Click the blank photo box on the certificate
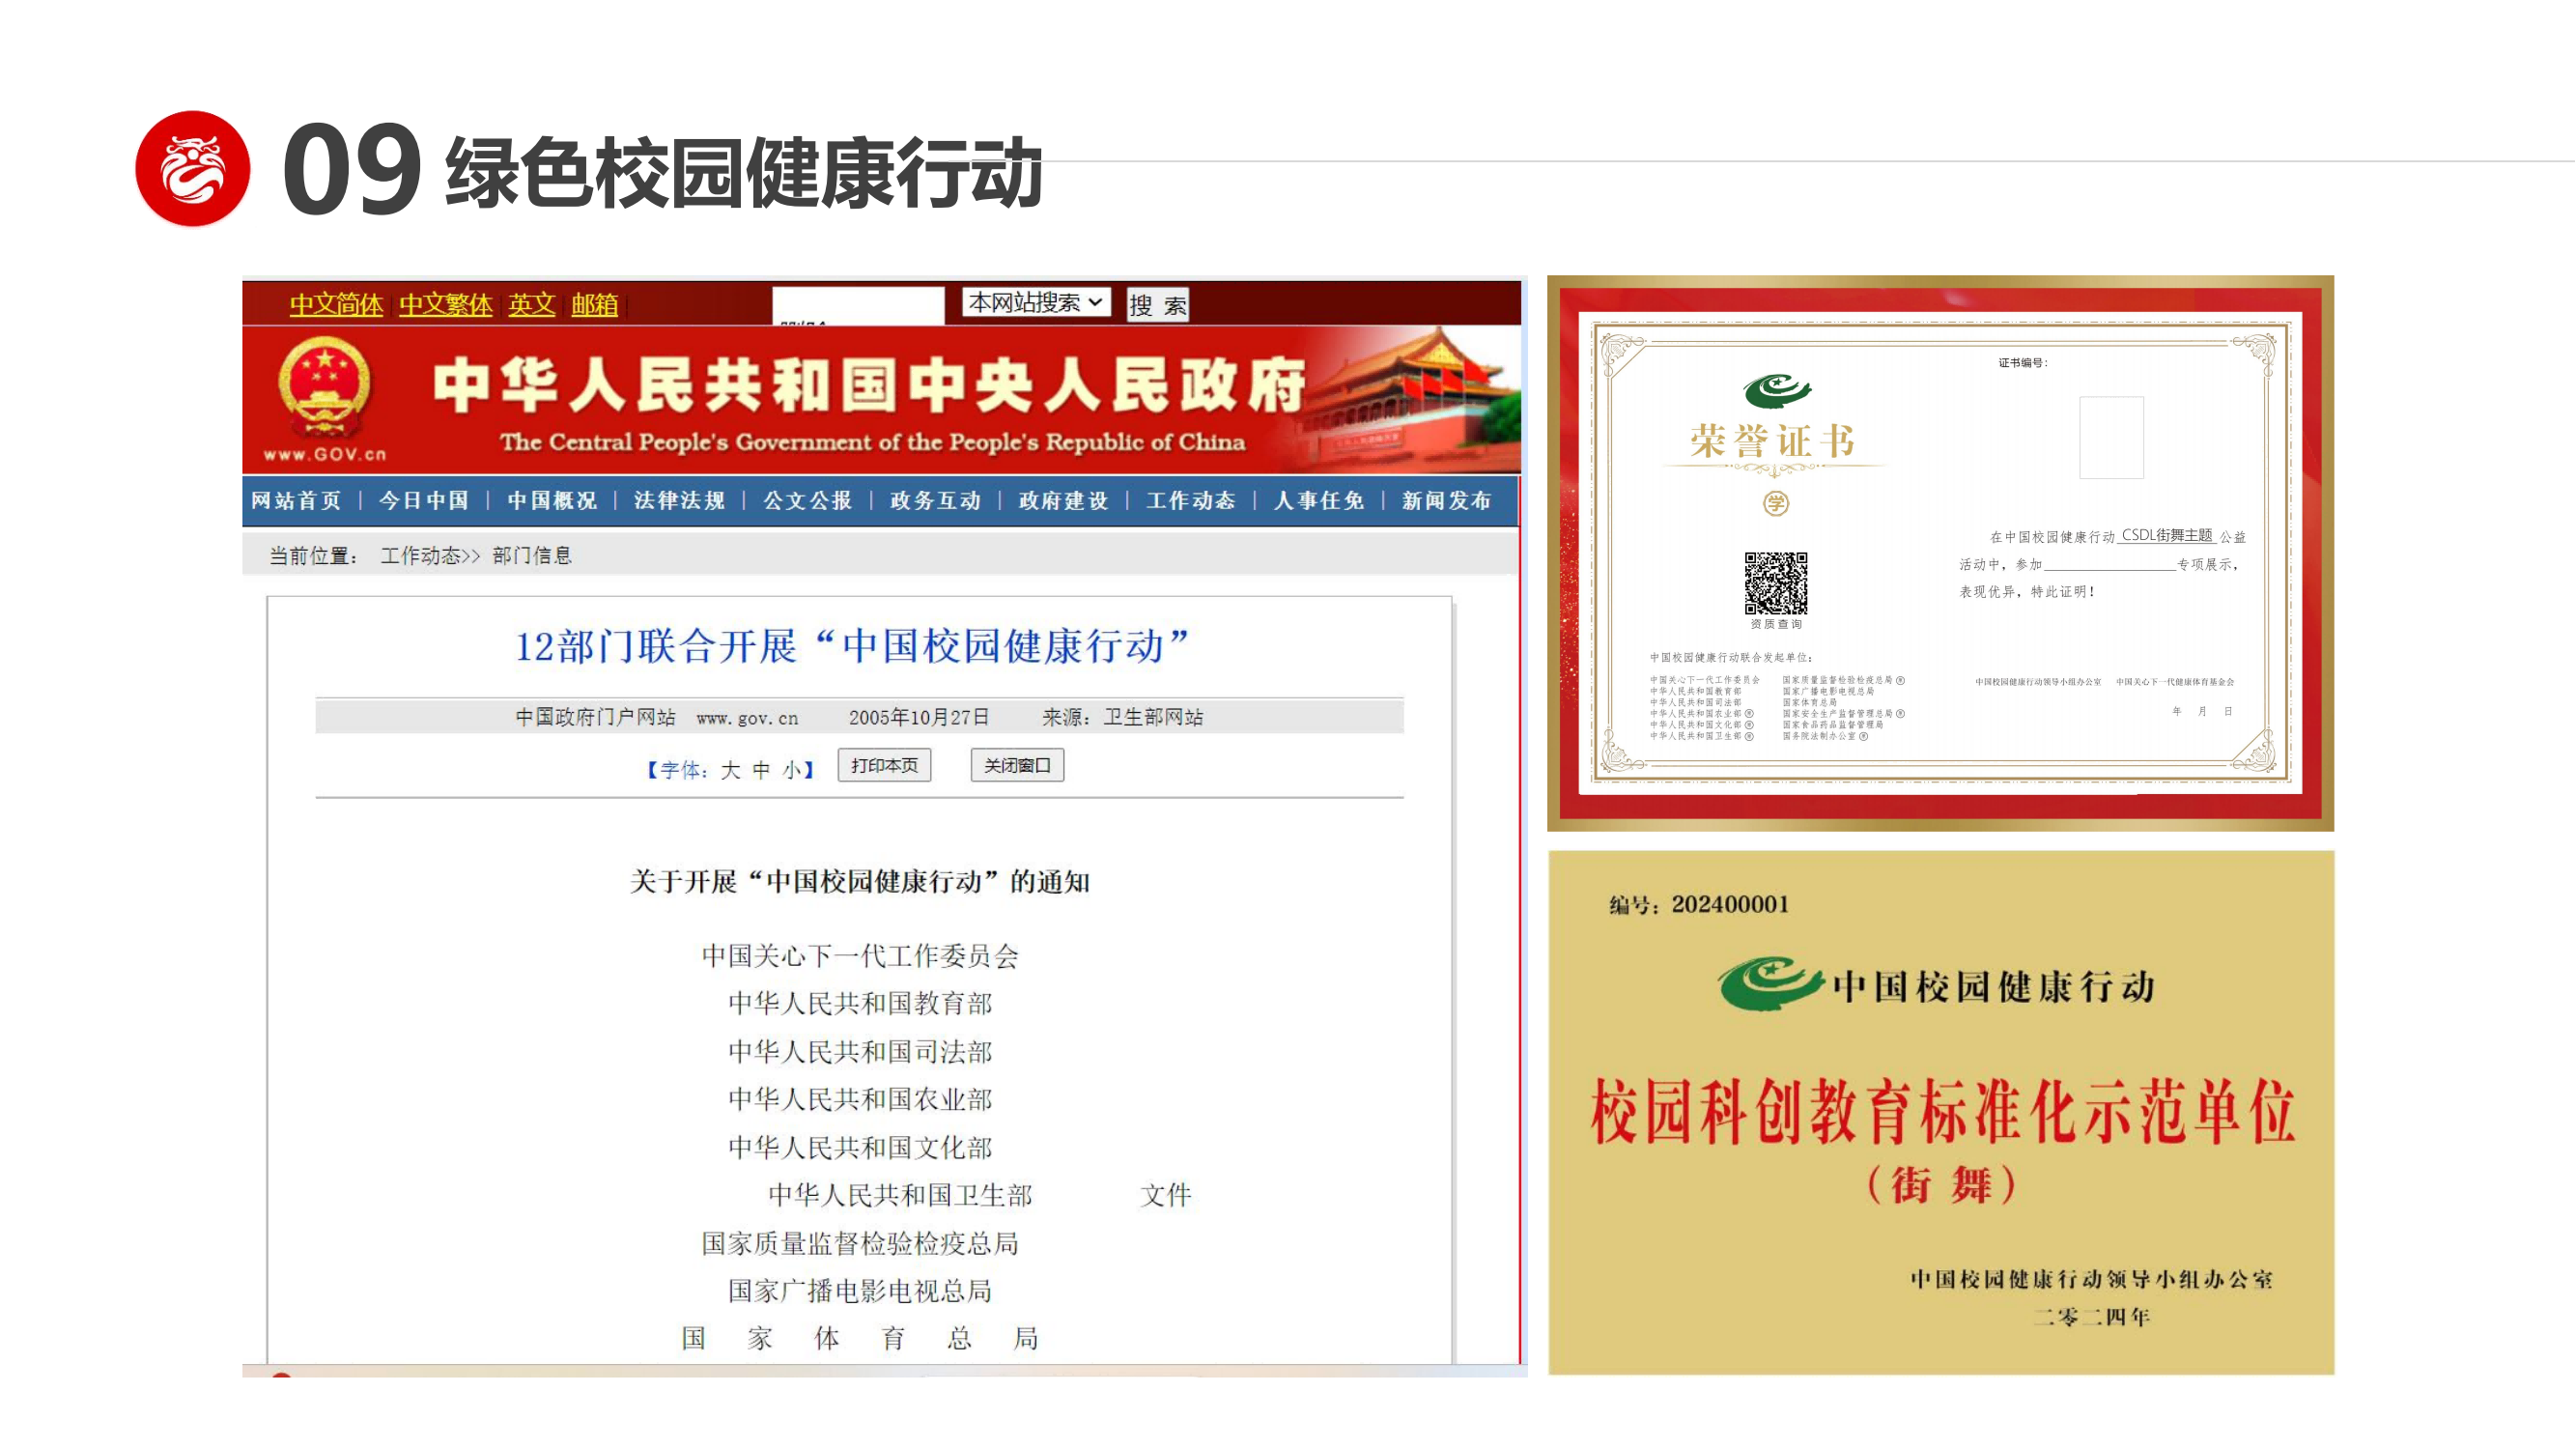Viewport: 2576px width, 1449px height. point(2111,437)
